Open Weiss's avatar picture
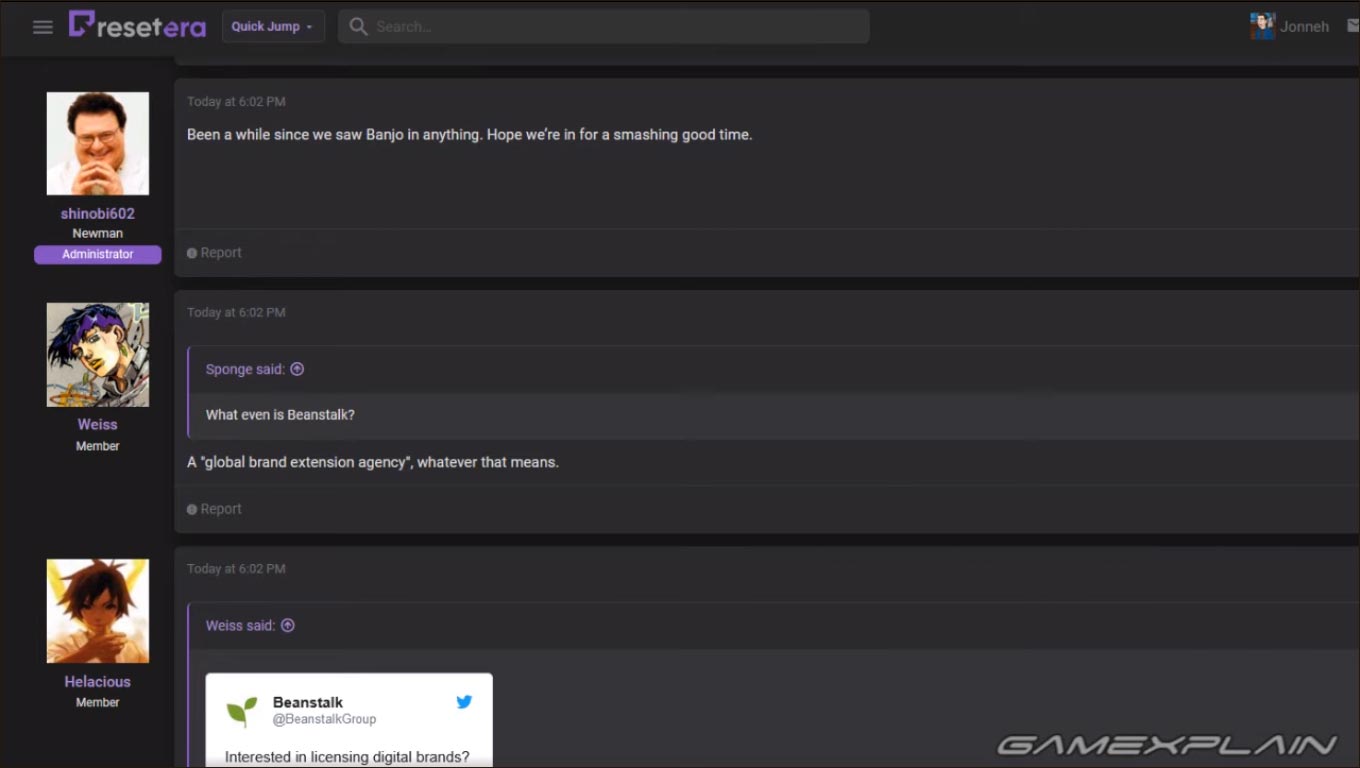 click(98, 355)
